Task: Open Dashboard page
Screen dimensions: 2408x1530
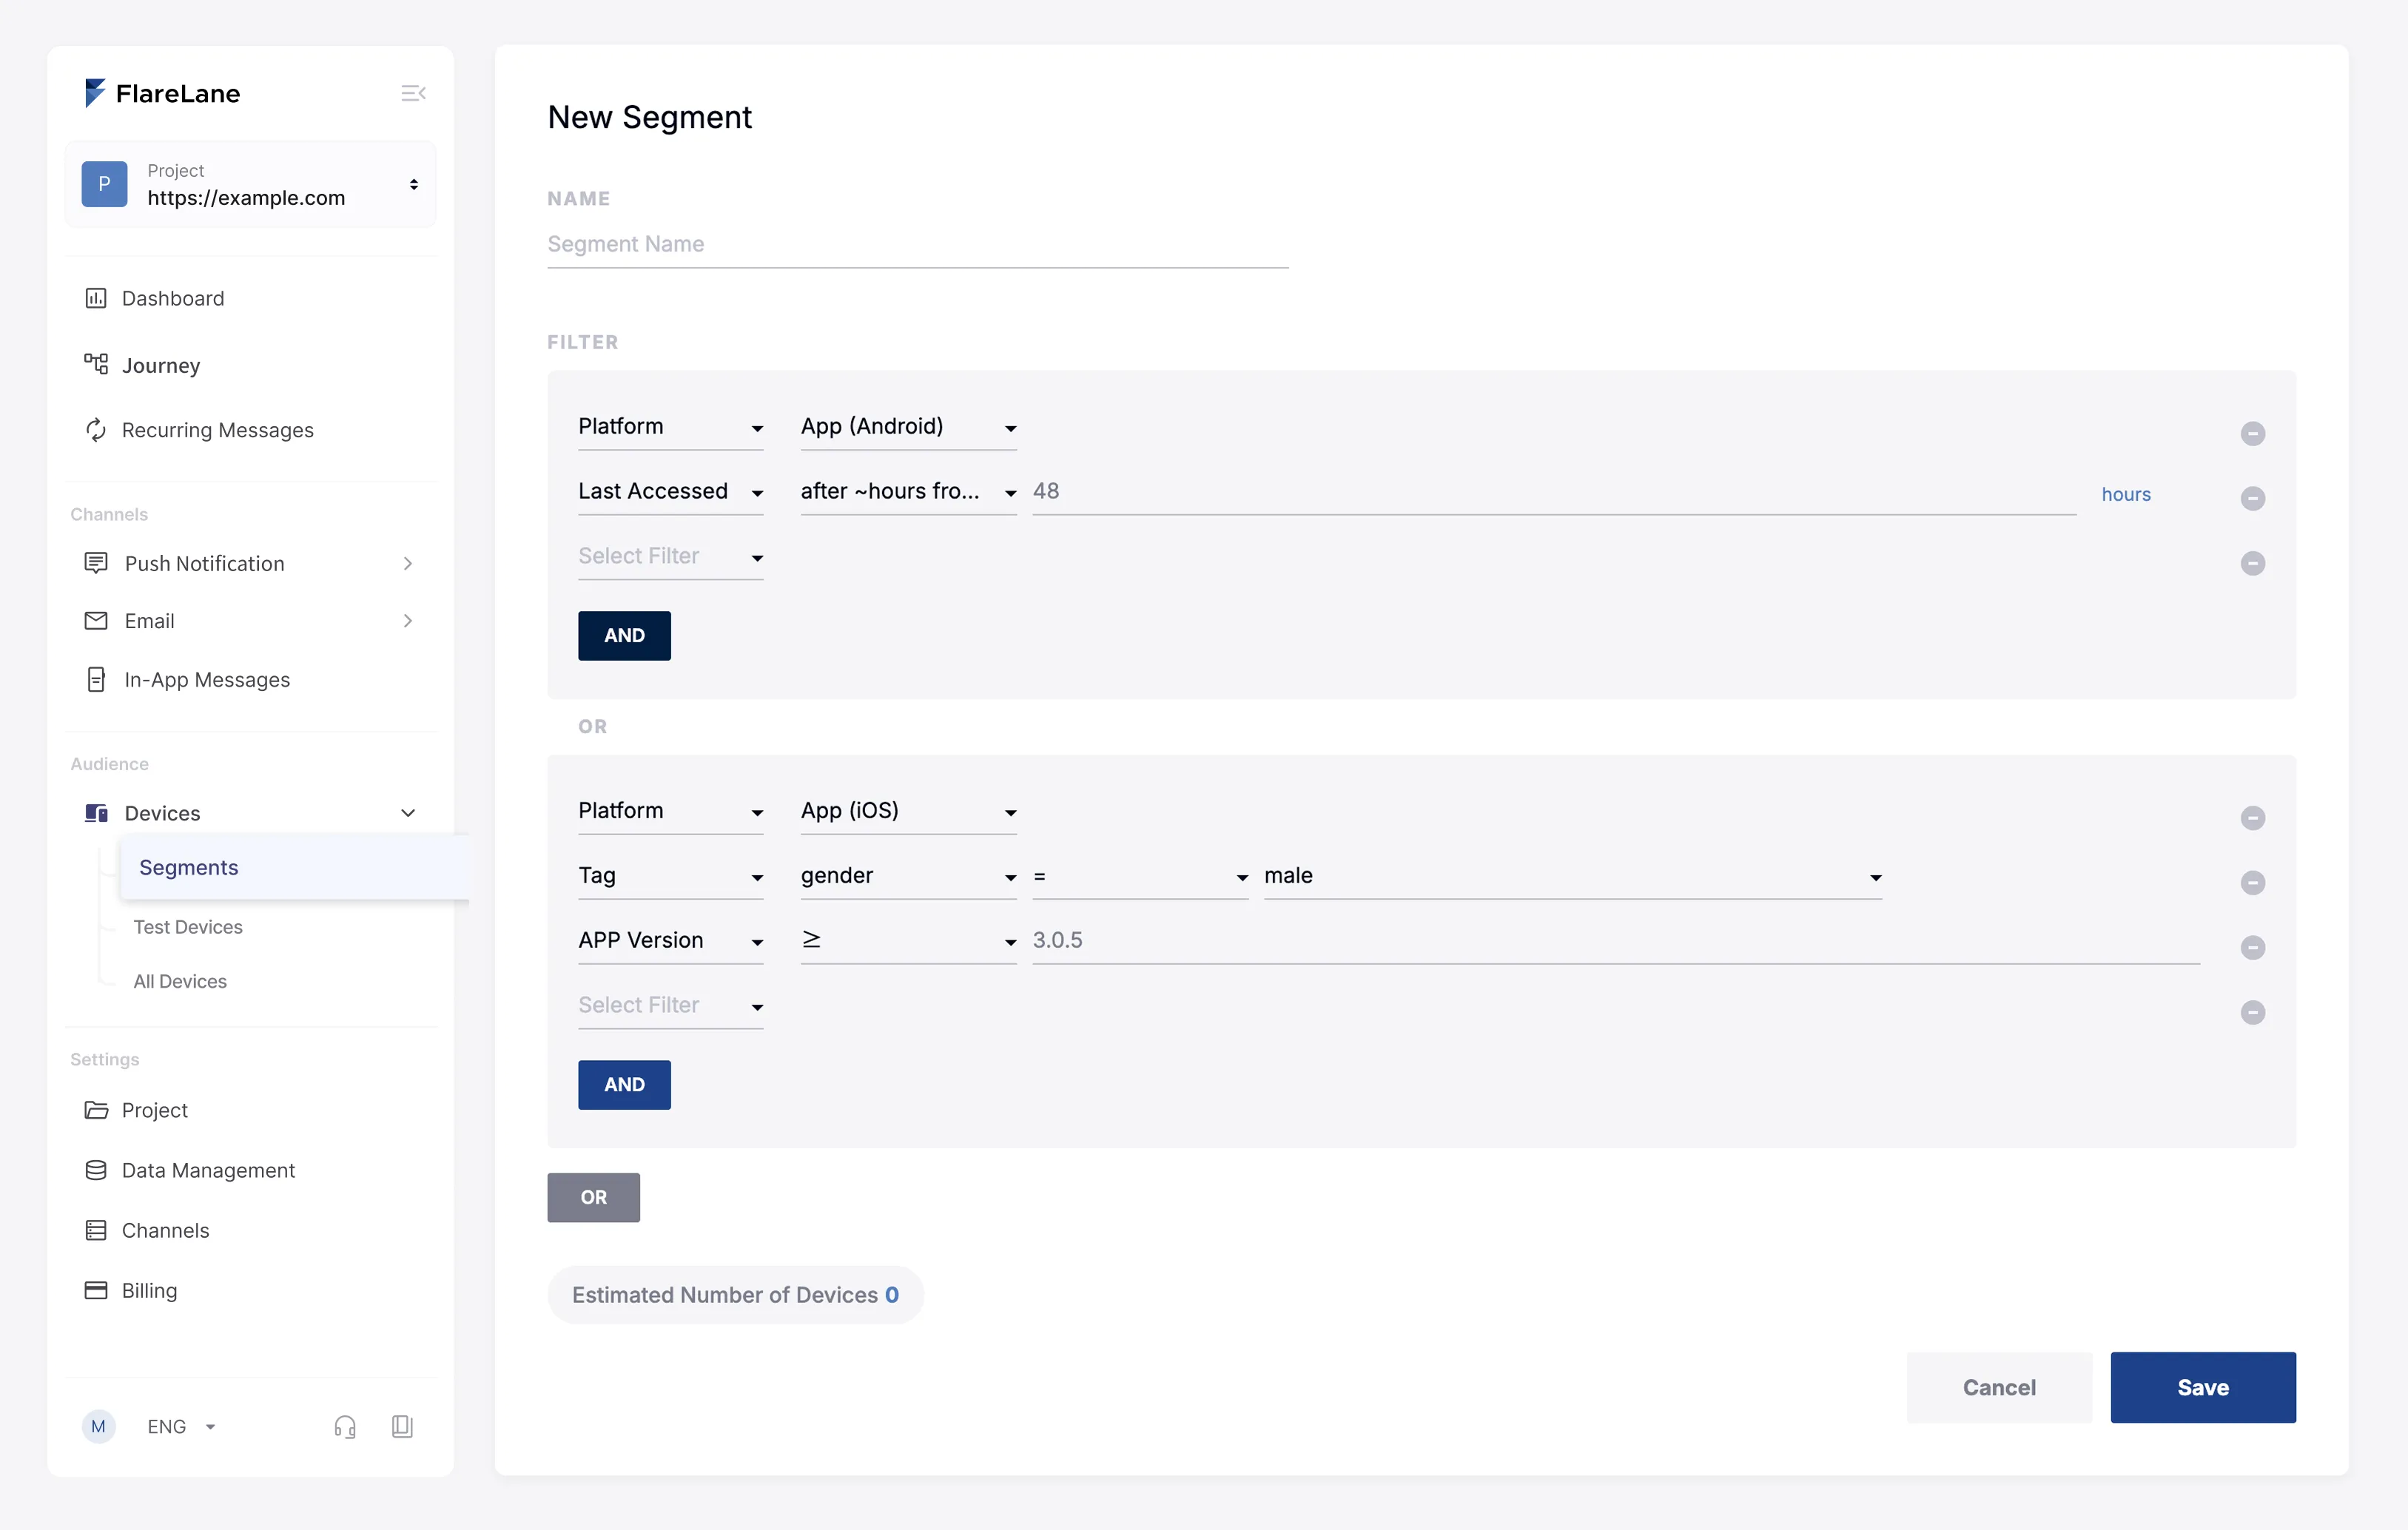Action: tap(173, 298)
